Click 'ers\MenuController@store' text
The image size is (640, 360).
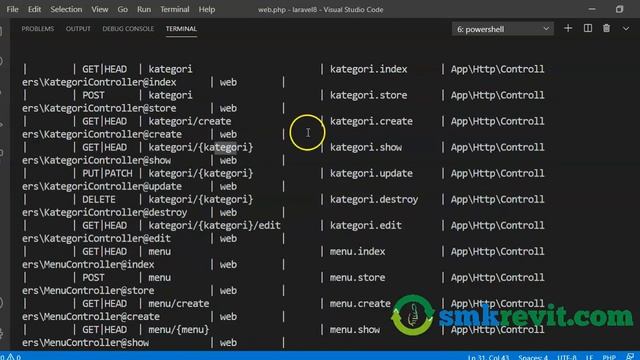coord(88,291)
